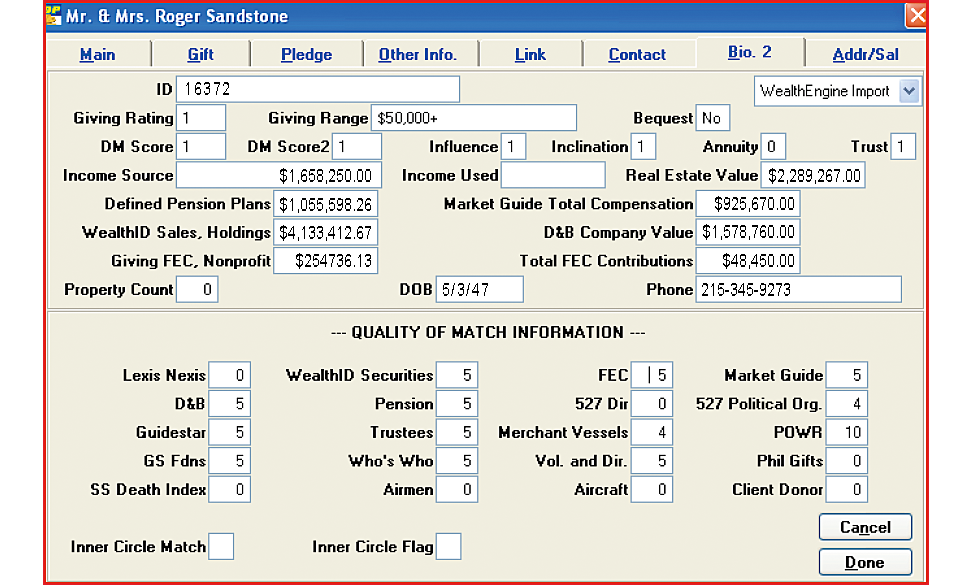Click the Inner Circle Match box
The image size is (970, 585).
point(221,547)
